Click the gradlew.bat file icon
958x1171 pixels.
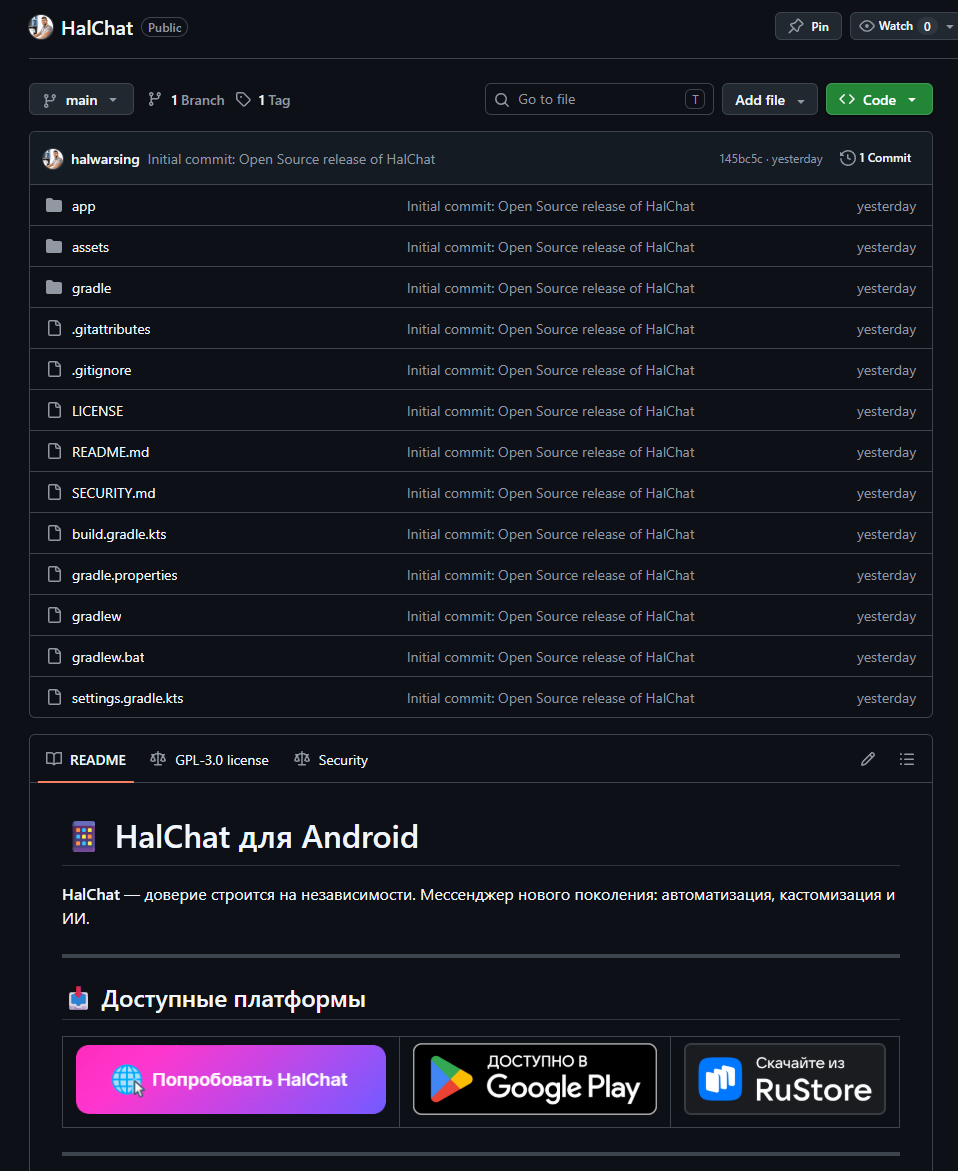tap(54, 657)
